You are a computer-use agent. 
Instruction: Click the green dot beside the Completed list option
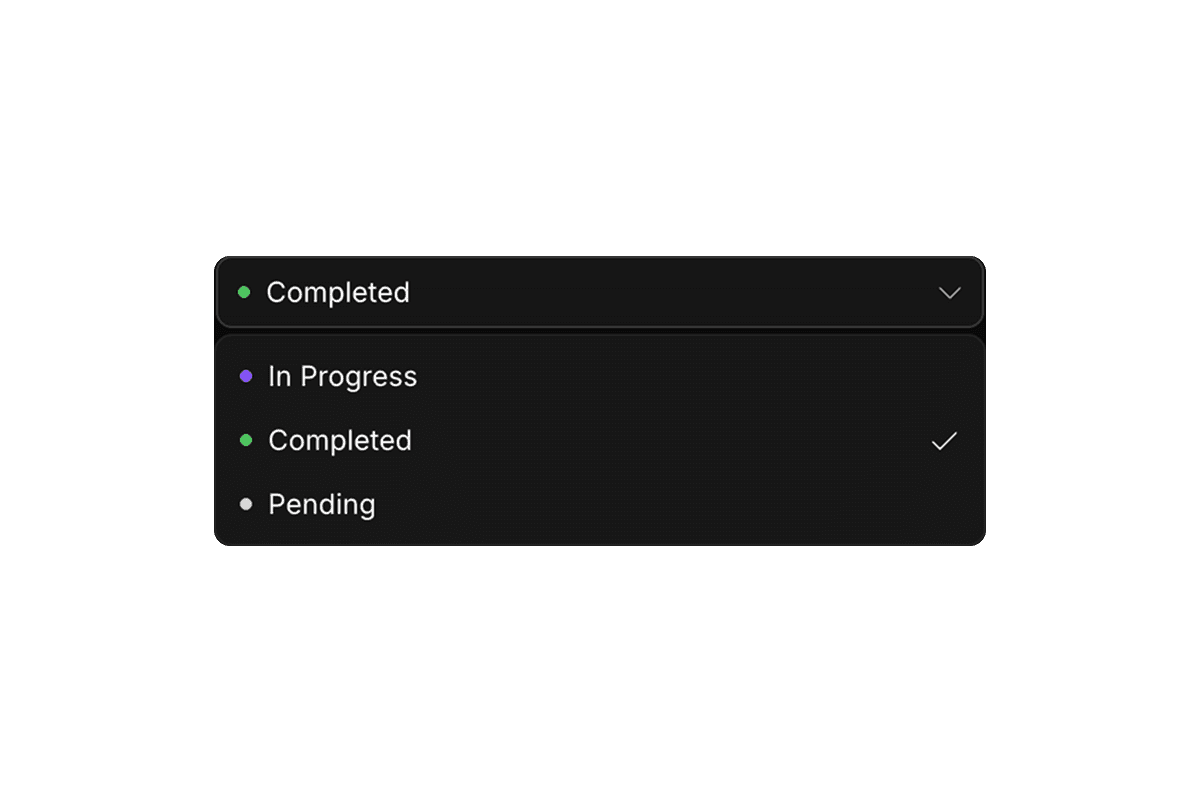point(246,441)
